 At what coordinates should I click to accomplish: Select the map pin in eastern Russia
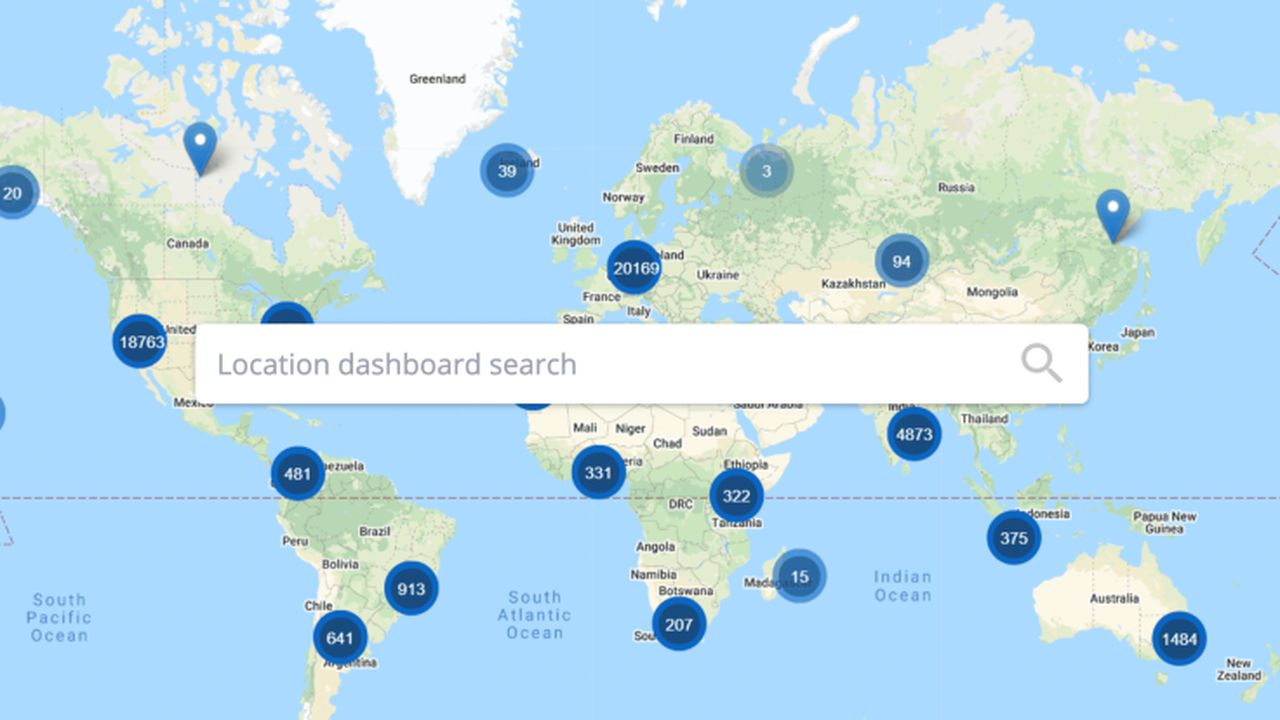pyautogui.click(x=1112, y=213)
